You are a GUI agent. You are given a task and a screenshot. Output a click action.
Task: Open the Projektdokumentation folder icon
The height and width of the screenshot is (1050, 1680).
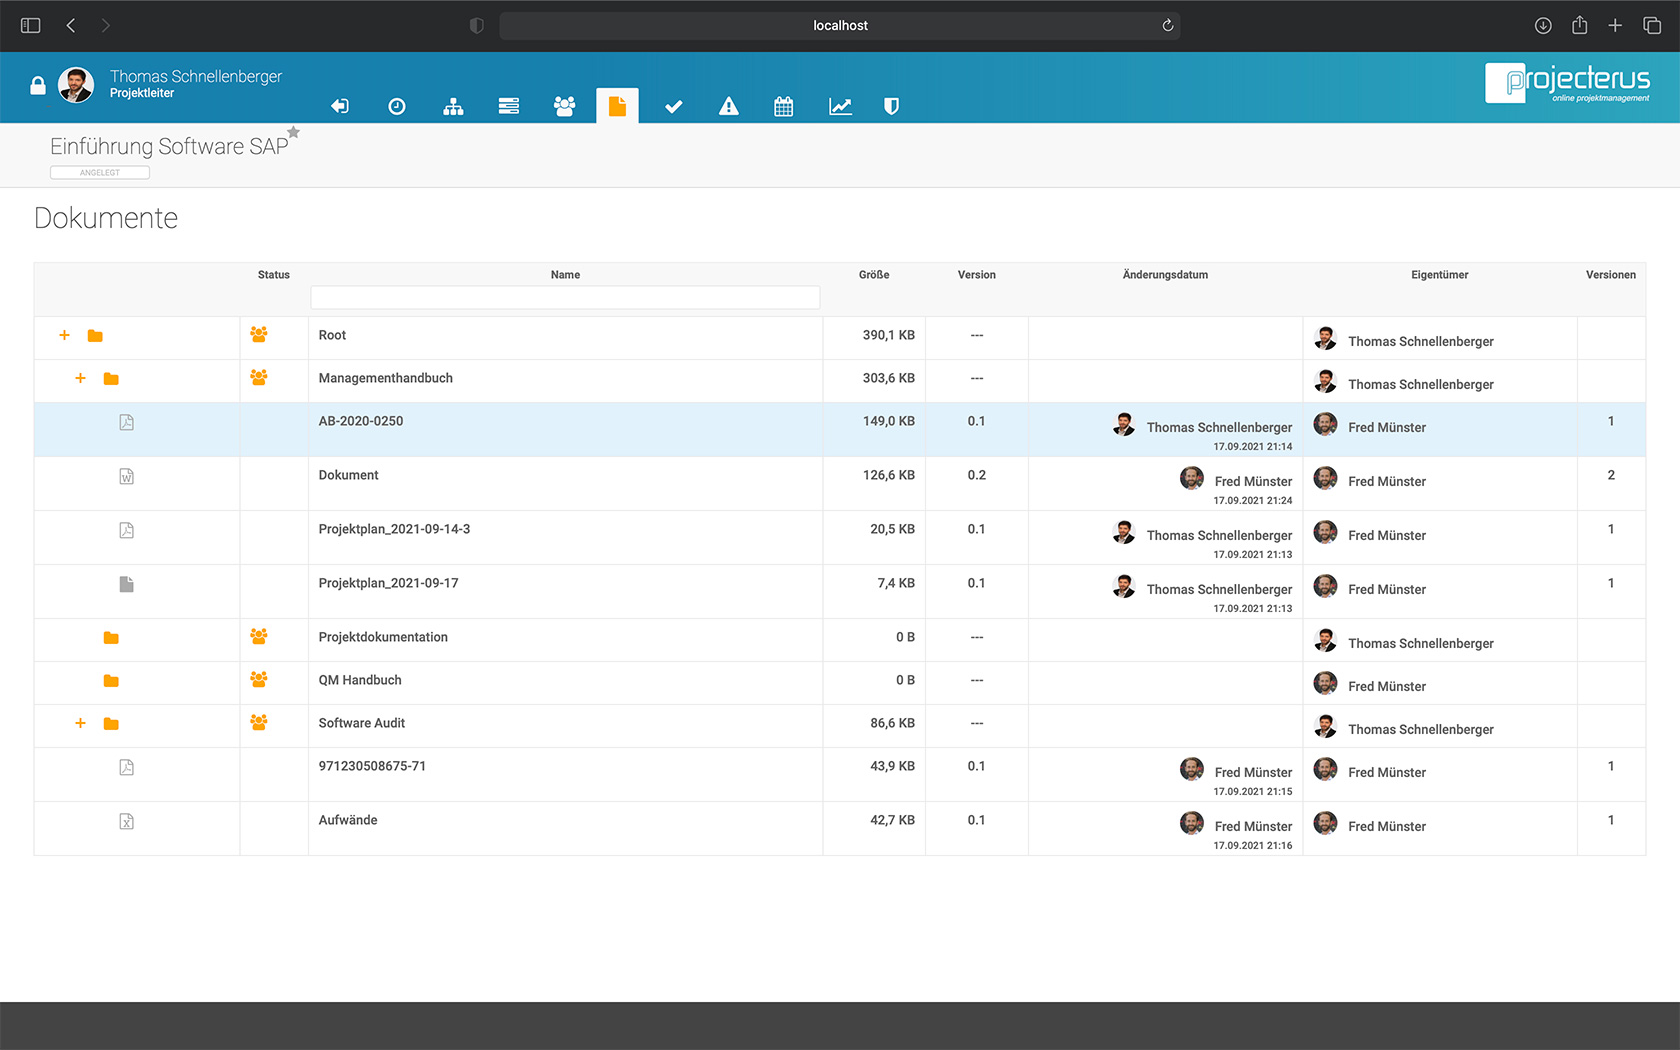[x=111, y=638]
